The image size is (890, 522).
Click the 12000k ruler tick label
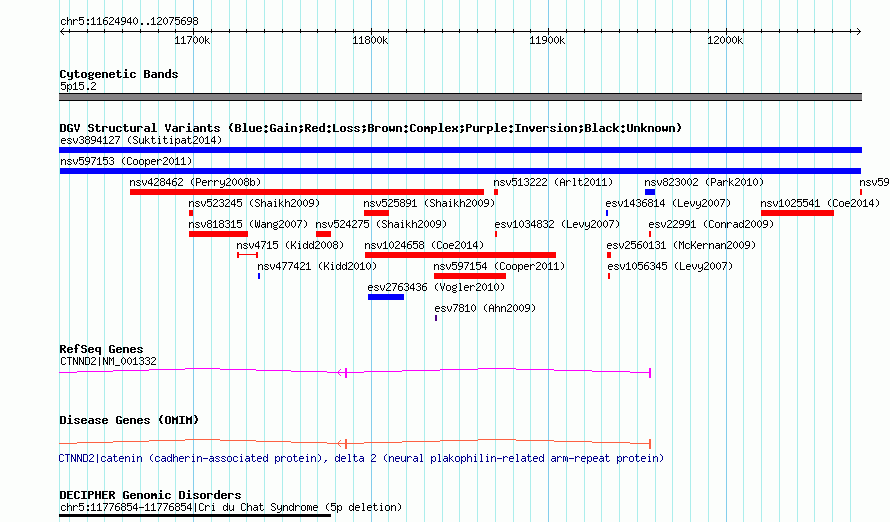point(725,40)
